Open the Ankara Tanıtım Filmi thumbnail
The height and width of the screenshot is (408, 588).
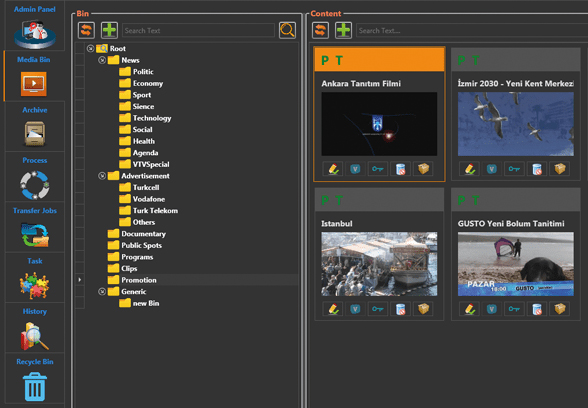[379, 124]
